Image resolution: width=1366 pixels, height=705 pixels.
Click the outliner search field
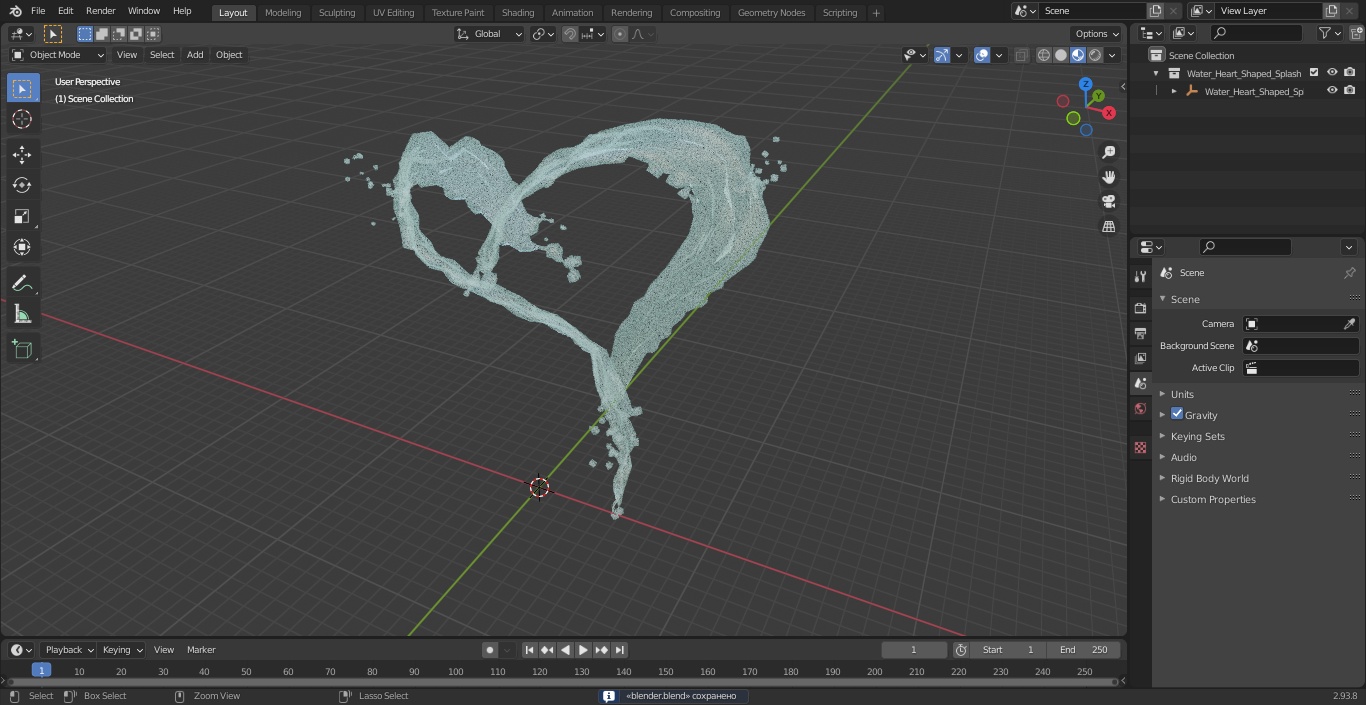pos(1256,33)
